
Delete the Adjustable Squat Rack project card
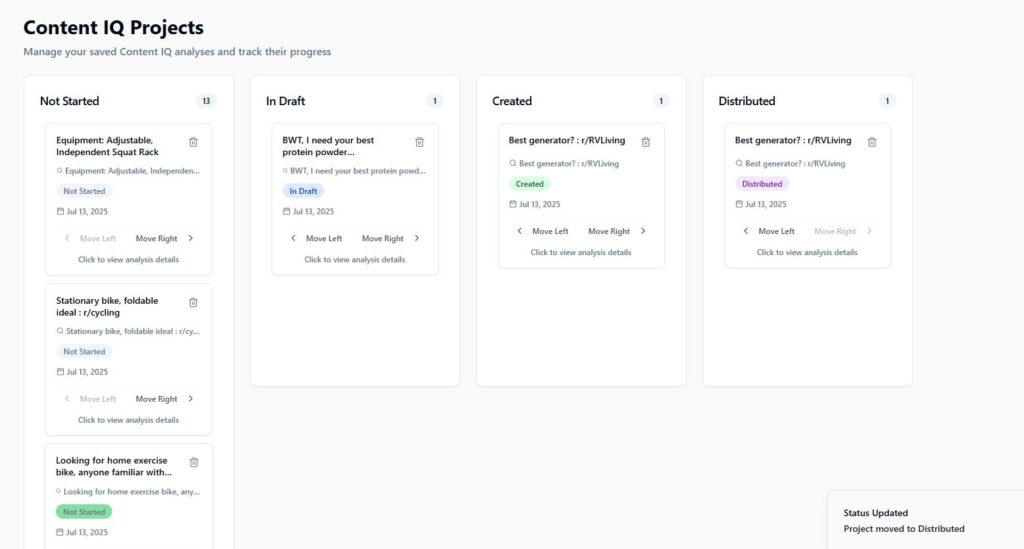(x=193, y=142)
